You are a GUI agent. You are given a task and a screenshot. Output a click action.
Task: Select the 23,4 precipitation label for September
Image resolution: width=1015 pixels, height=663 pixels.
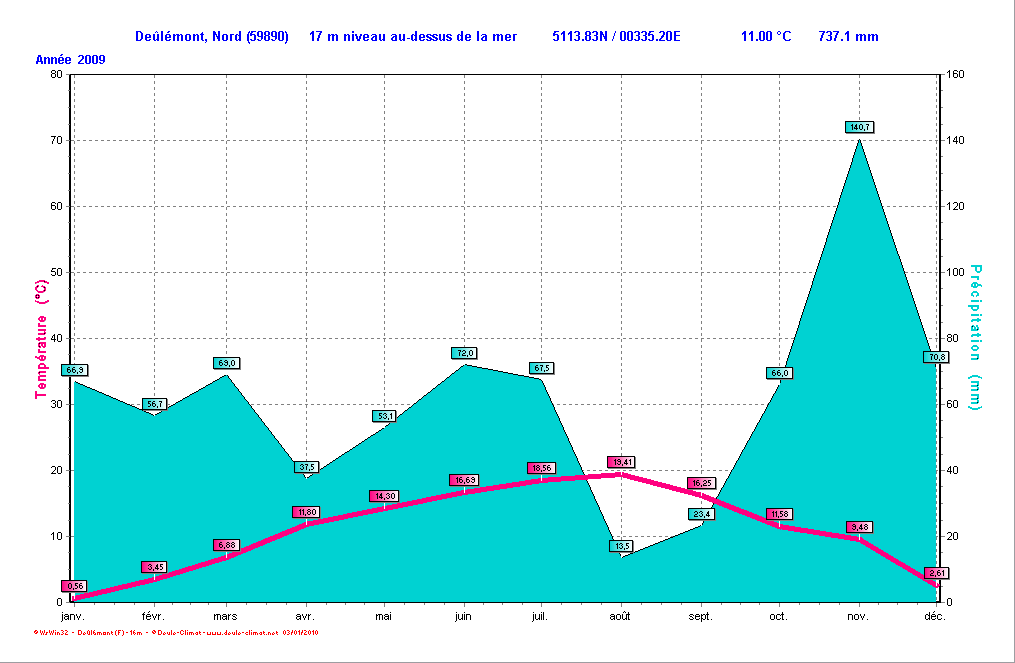point(701,514)
